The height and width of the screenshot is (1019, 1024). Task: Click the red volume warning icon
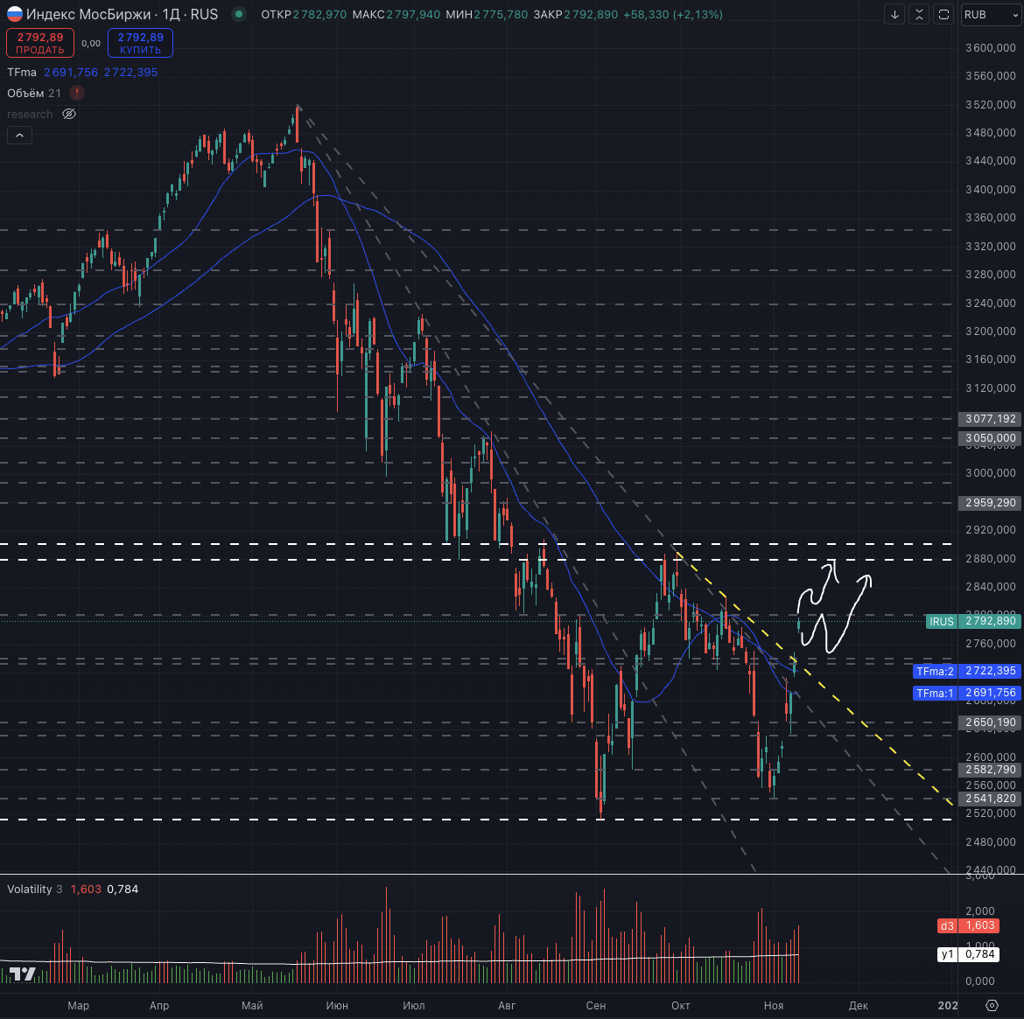pos(77,93)
